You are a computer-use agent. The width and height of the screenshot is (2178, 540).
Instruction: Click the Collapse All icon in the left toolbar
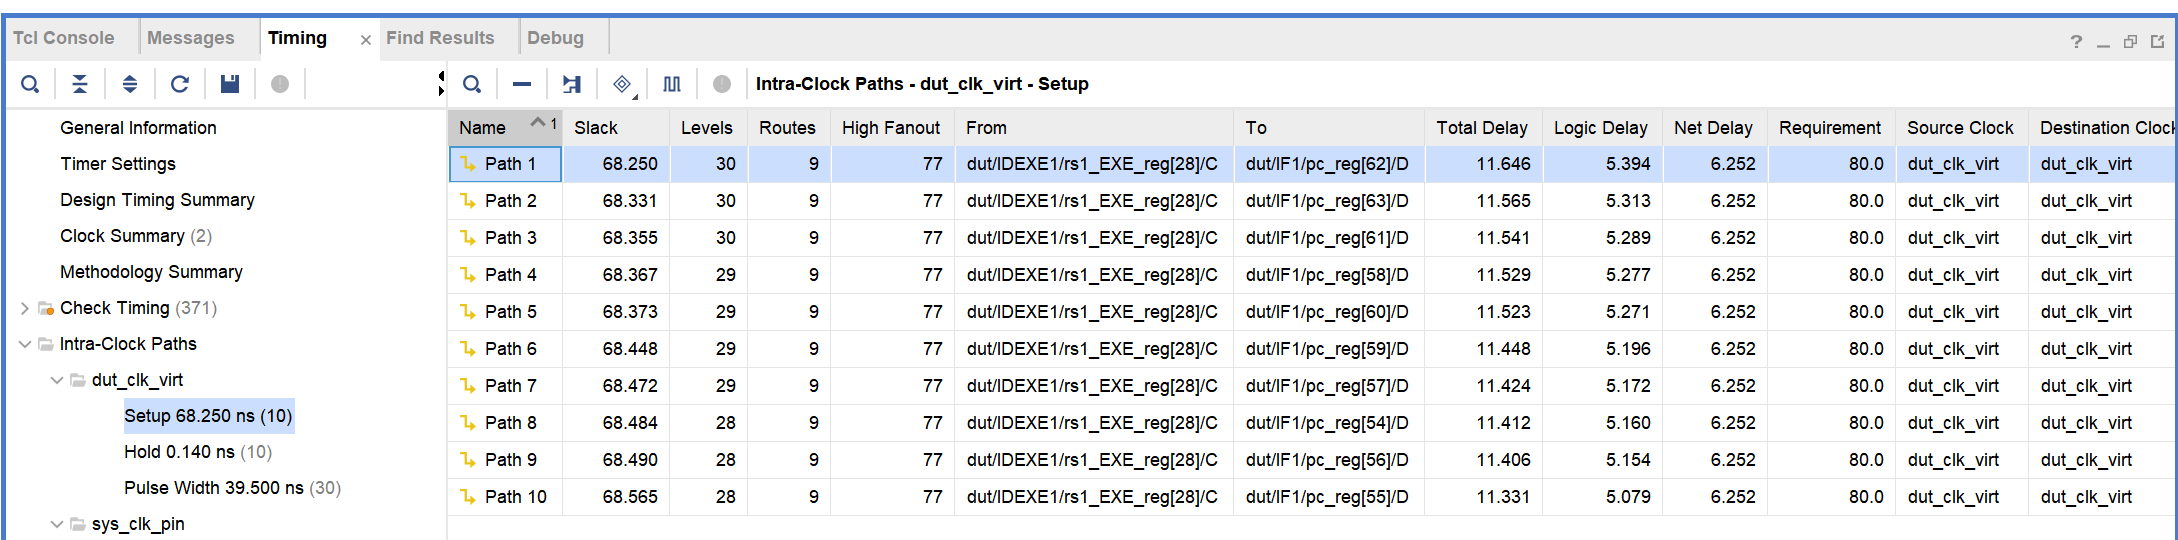tap(80, 84)
